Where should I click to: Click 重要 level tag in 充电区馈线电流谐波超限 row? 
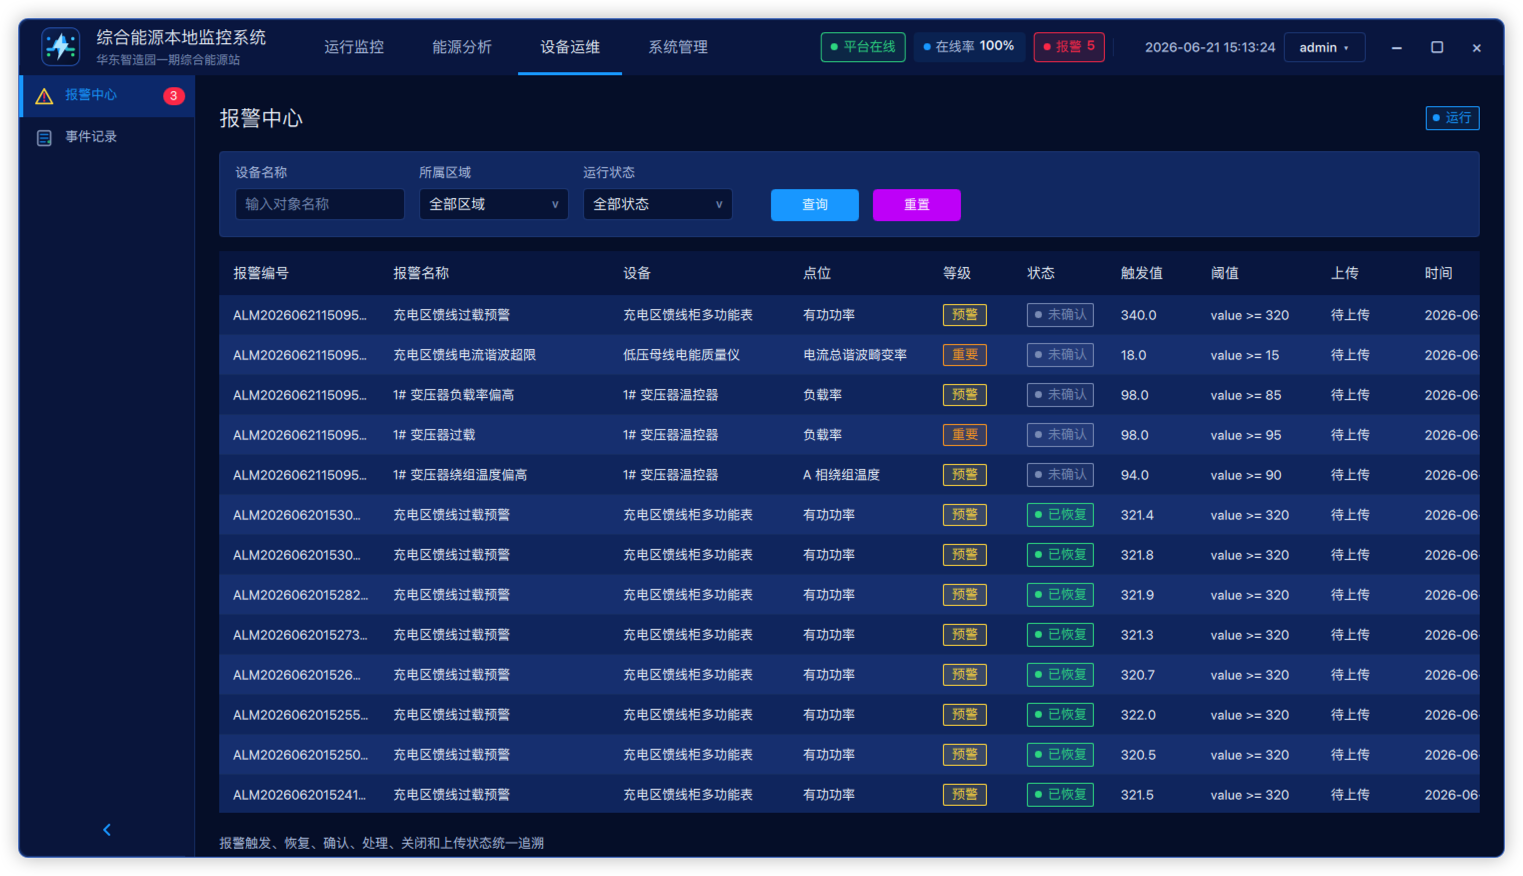965,355
